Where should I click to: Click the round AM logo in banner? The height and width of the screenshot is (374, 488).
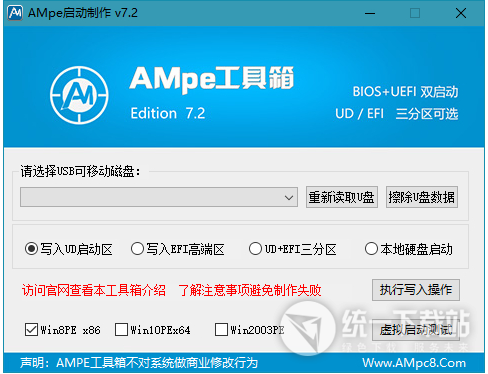pos(79,95)
